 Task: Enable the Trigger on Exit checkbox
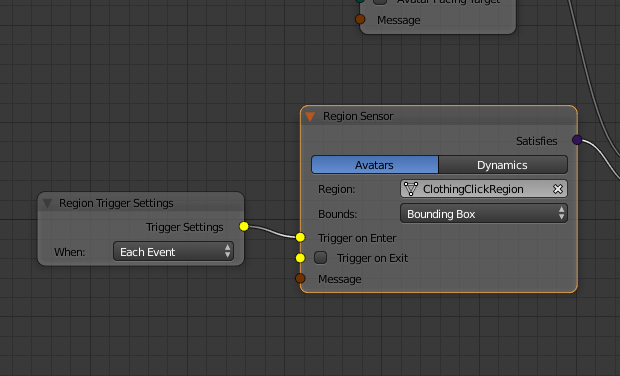click(320, 258)
